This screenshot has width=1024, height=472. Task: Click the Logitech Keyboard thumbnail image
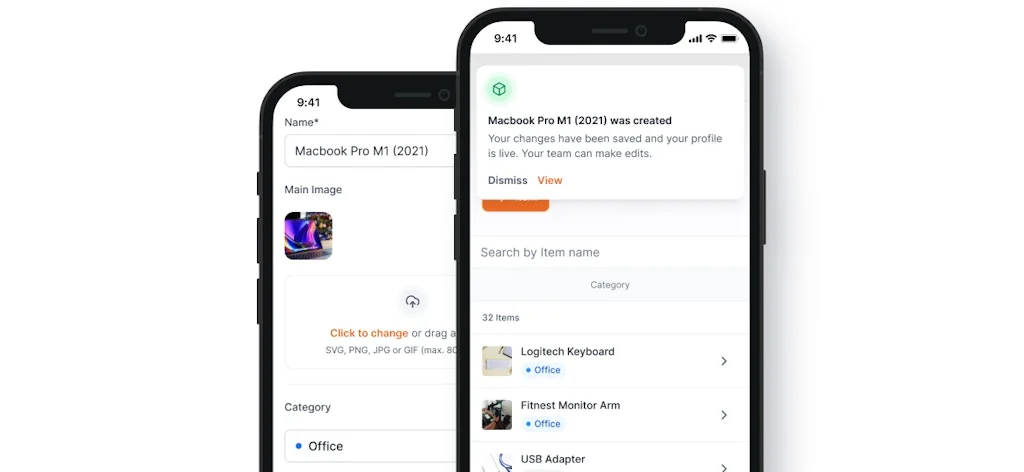coord(497,361)
